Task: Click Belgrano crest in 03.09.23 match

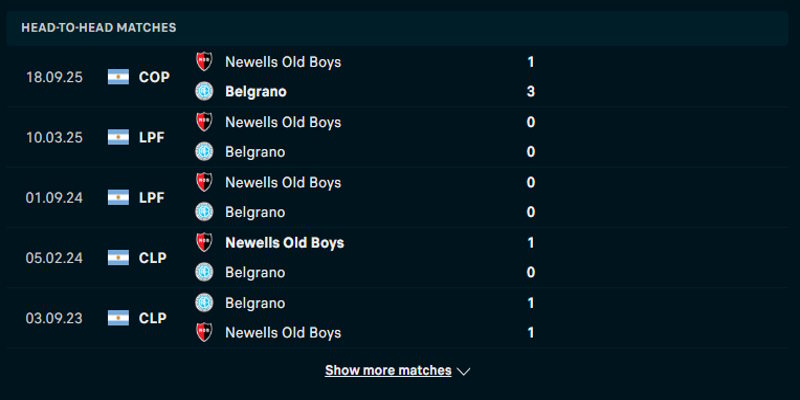Action: [x=204, y=302]
